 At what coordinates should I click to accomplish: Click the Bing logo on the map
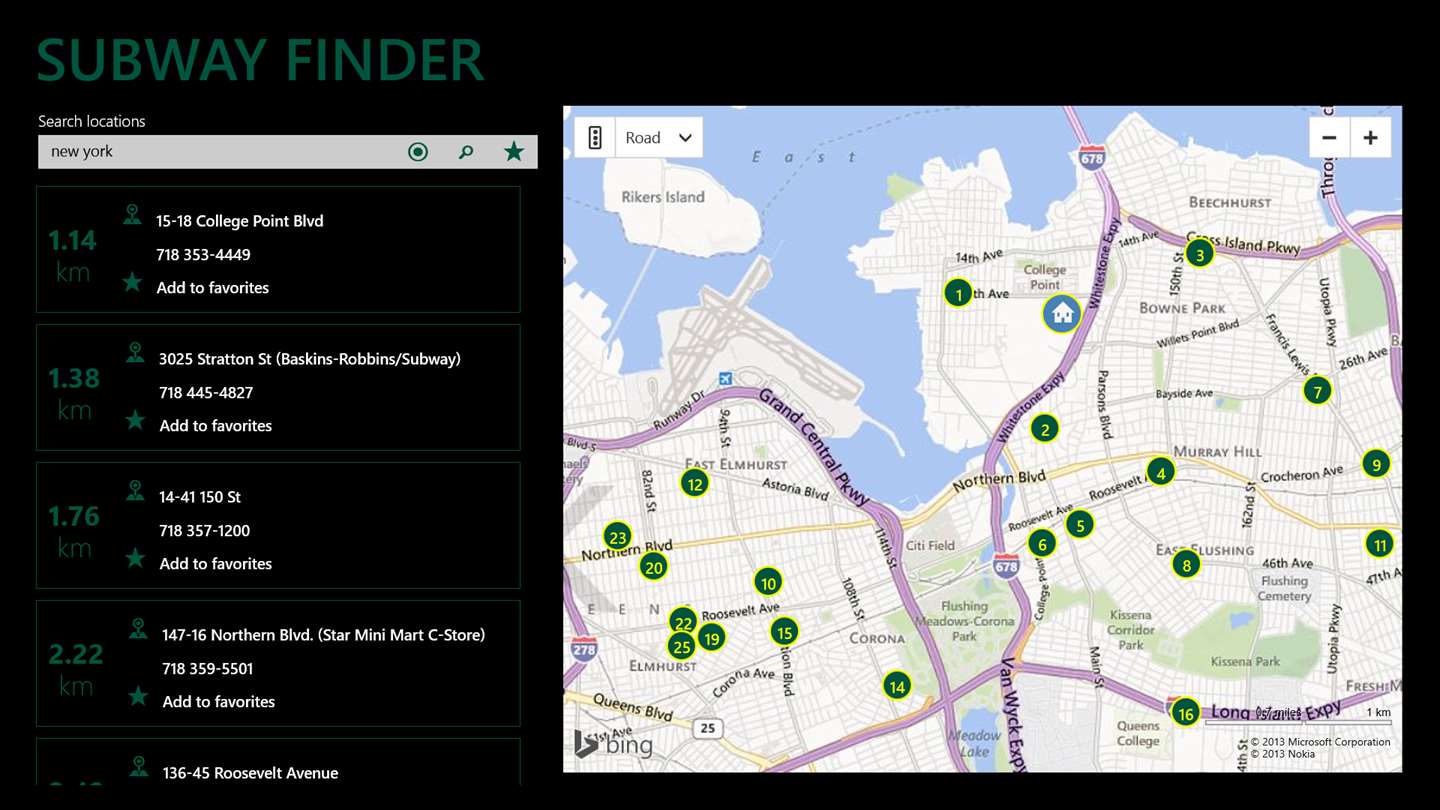613,744
